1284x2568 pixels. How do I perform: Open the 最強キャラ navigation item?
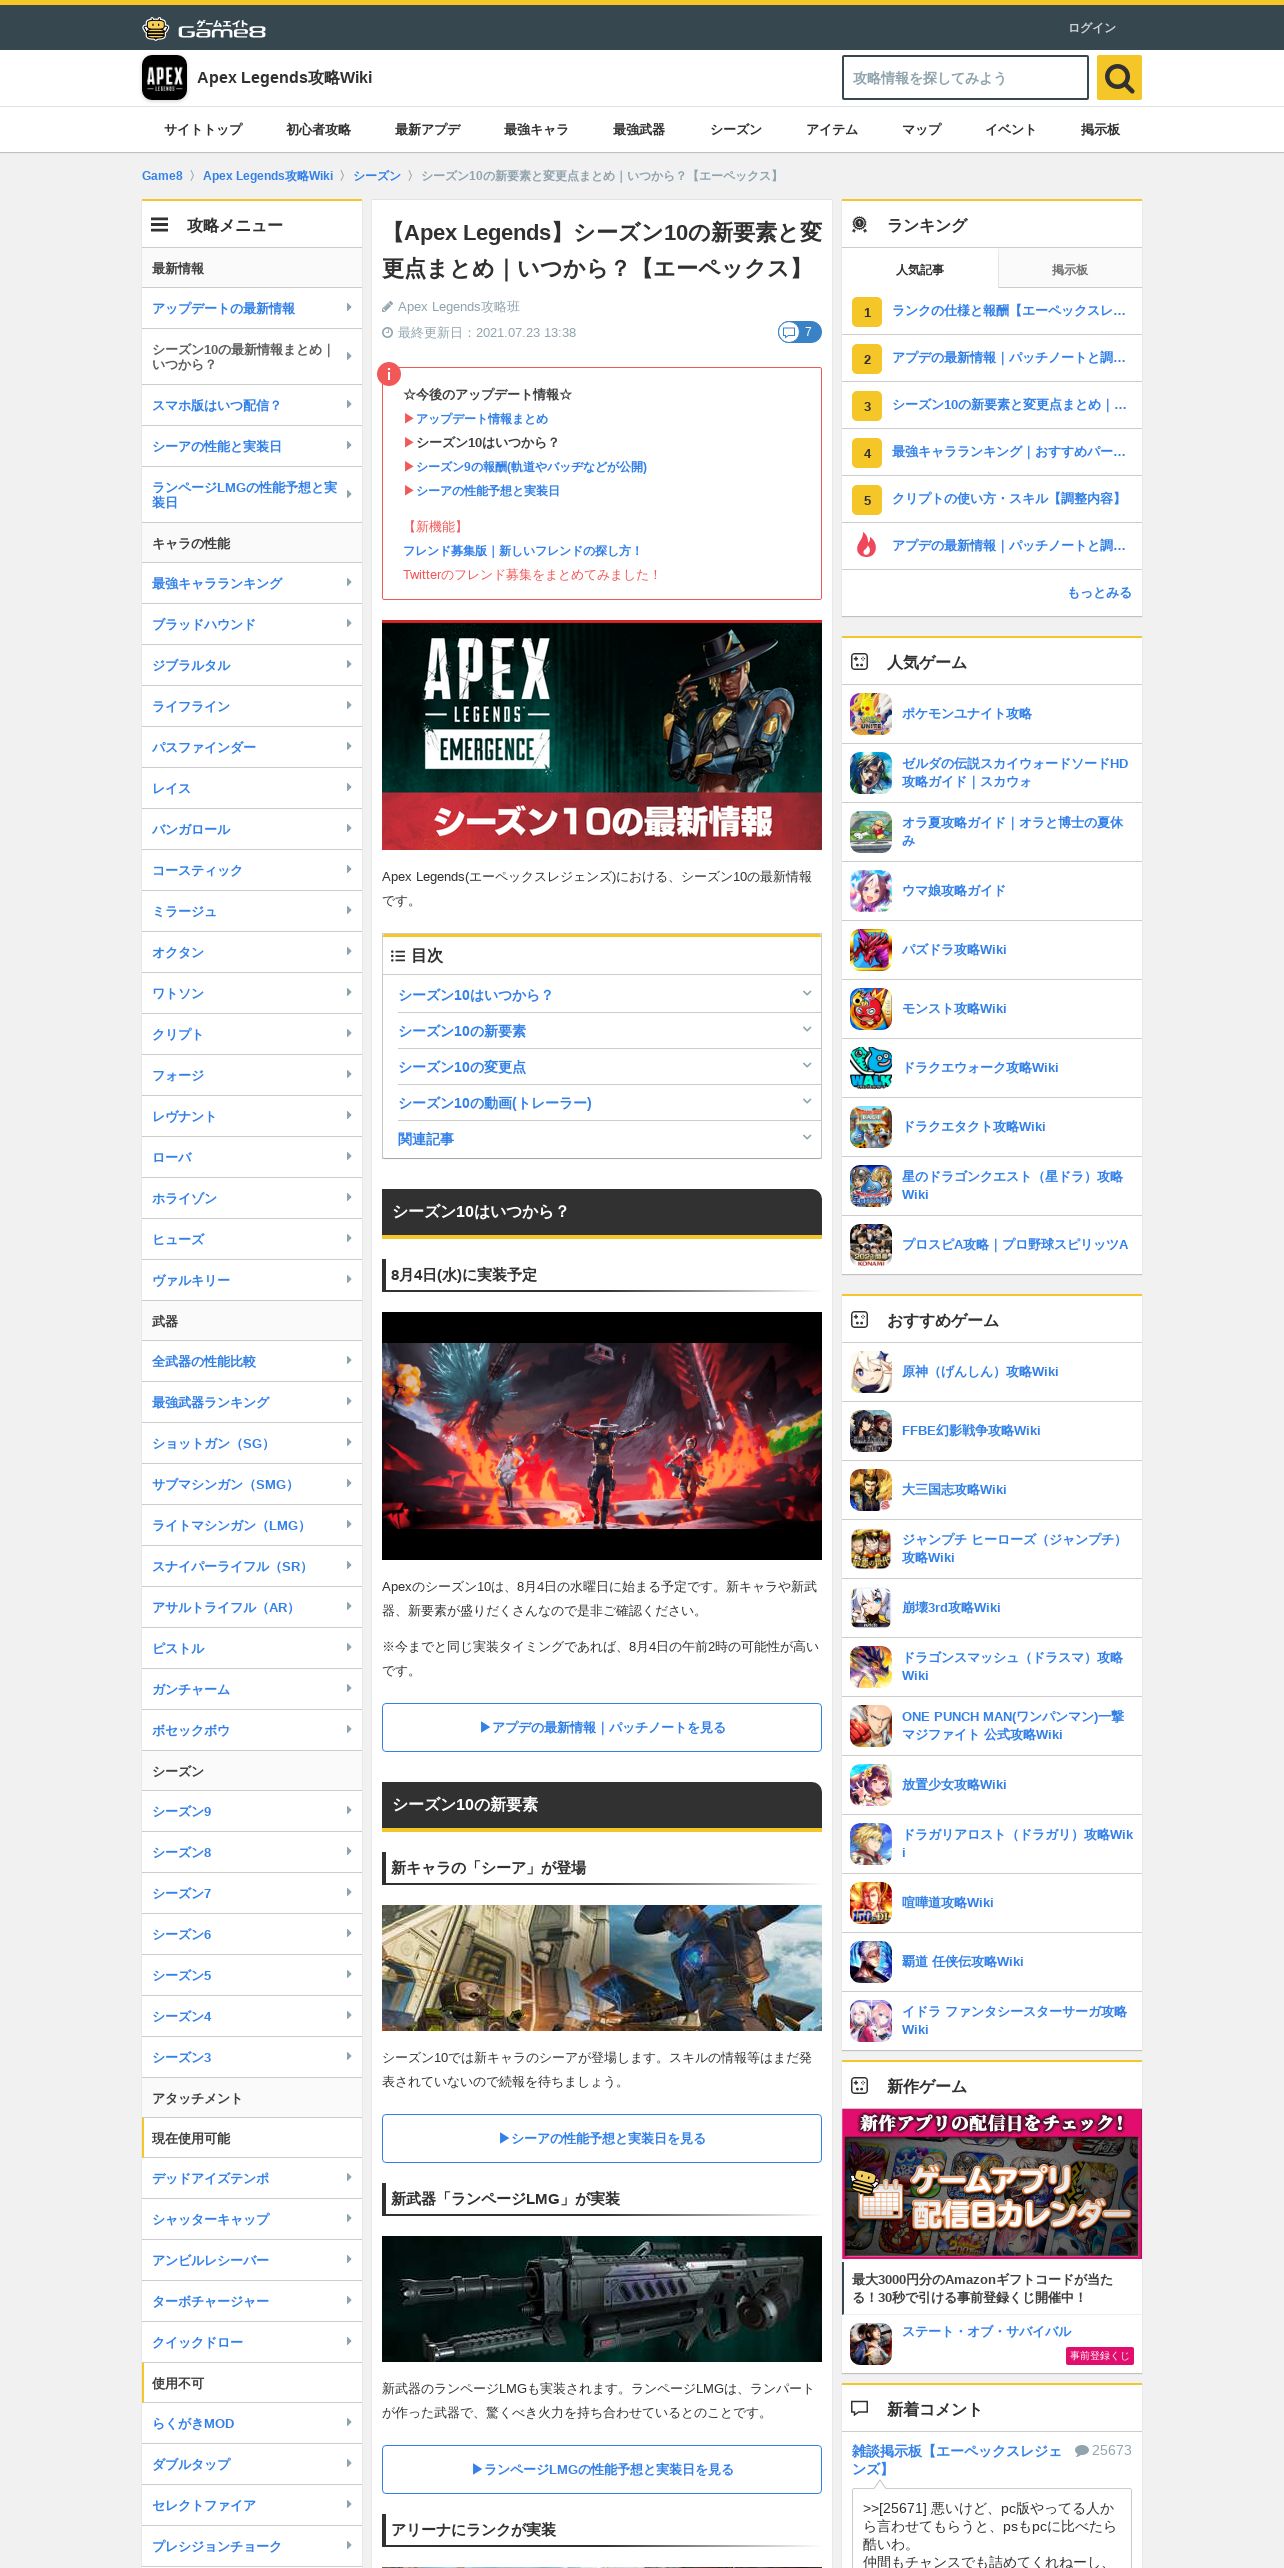(x=536, y=130)
